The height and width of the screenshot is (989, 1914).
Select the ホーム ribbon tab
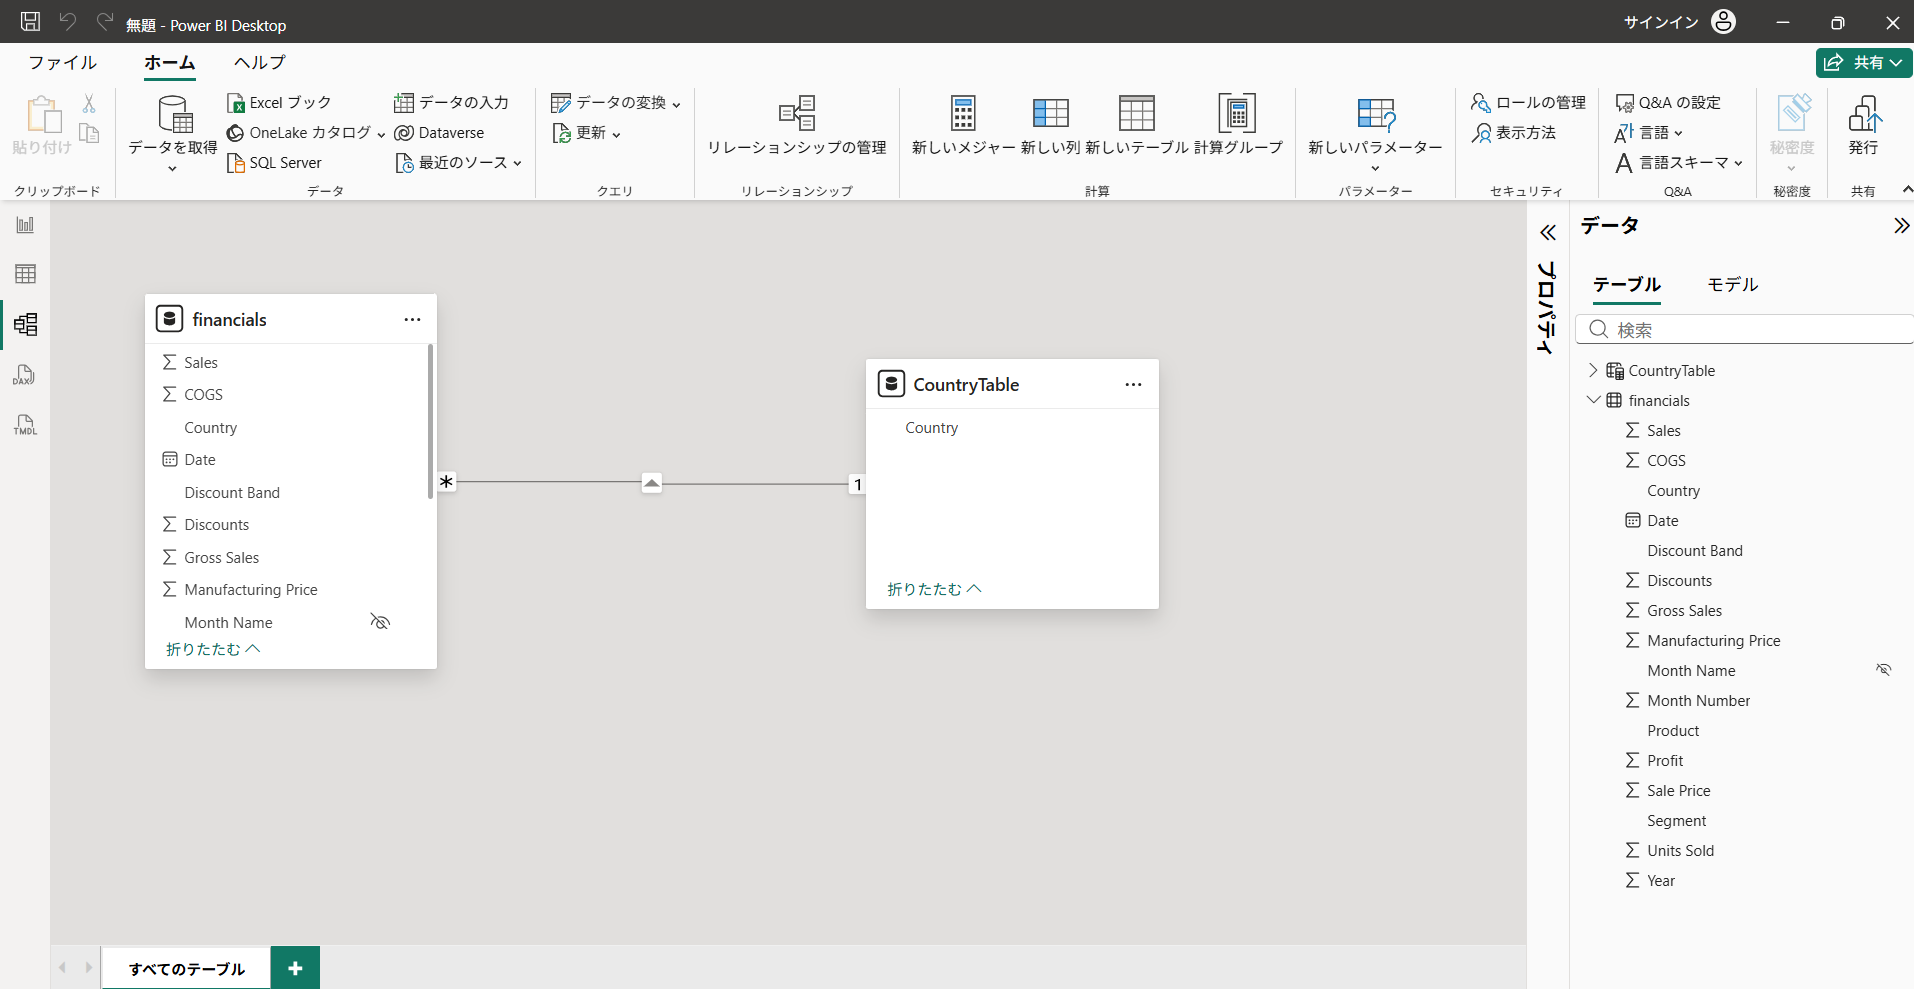pyautogui.click(x=170, y=62)
